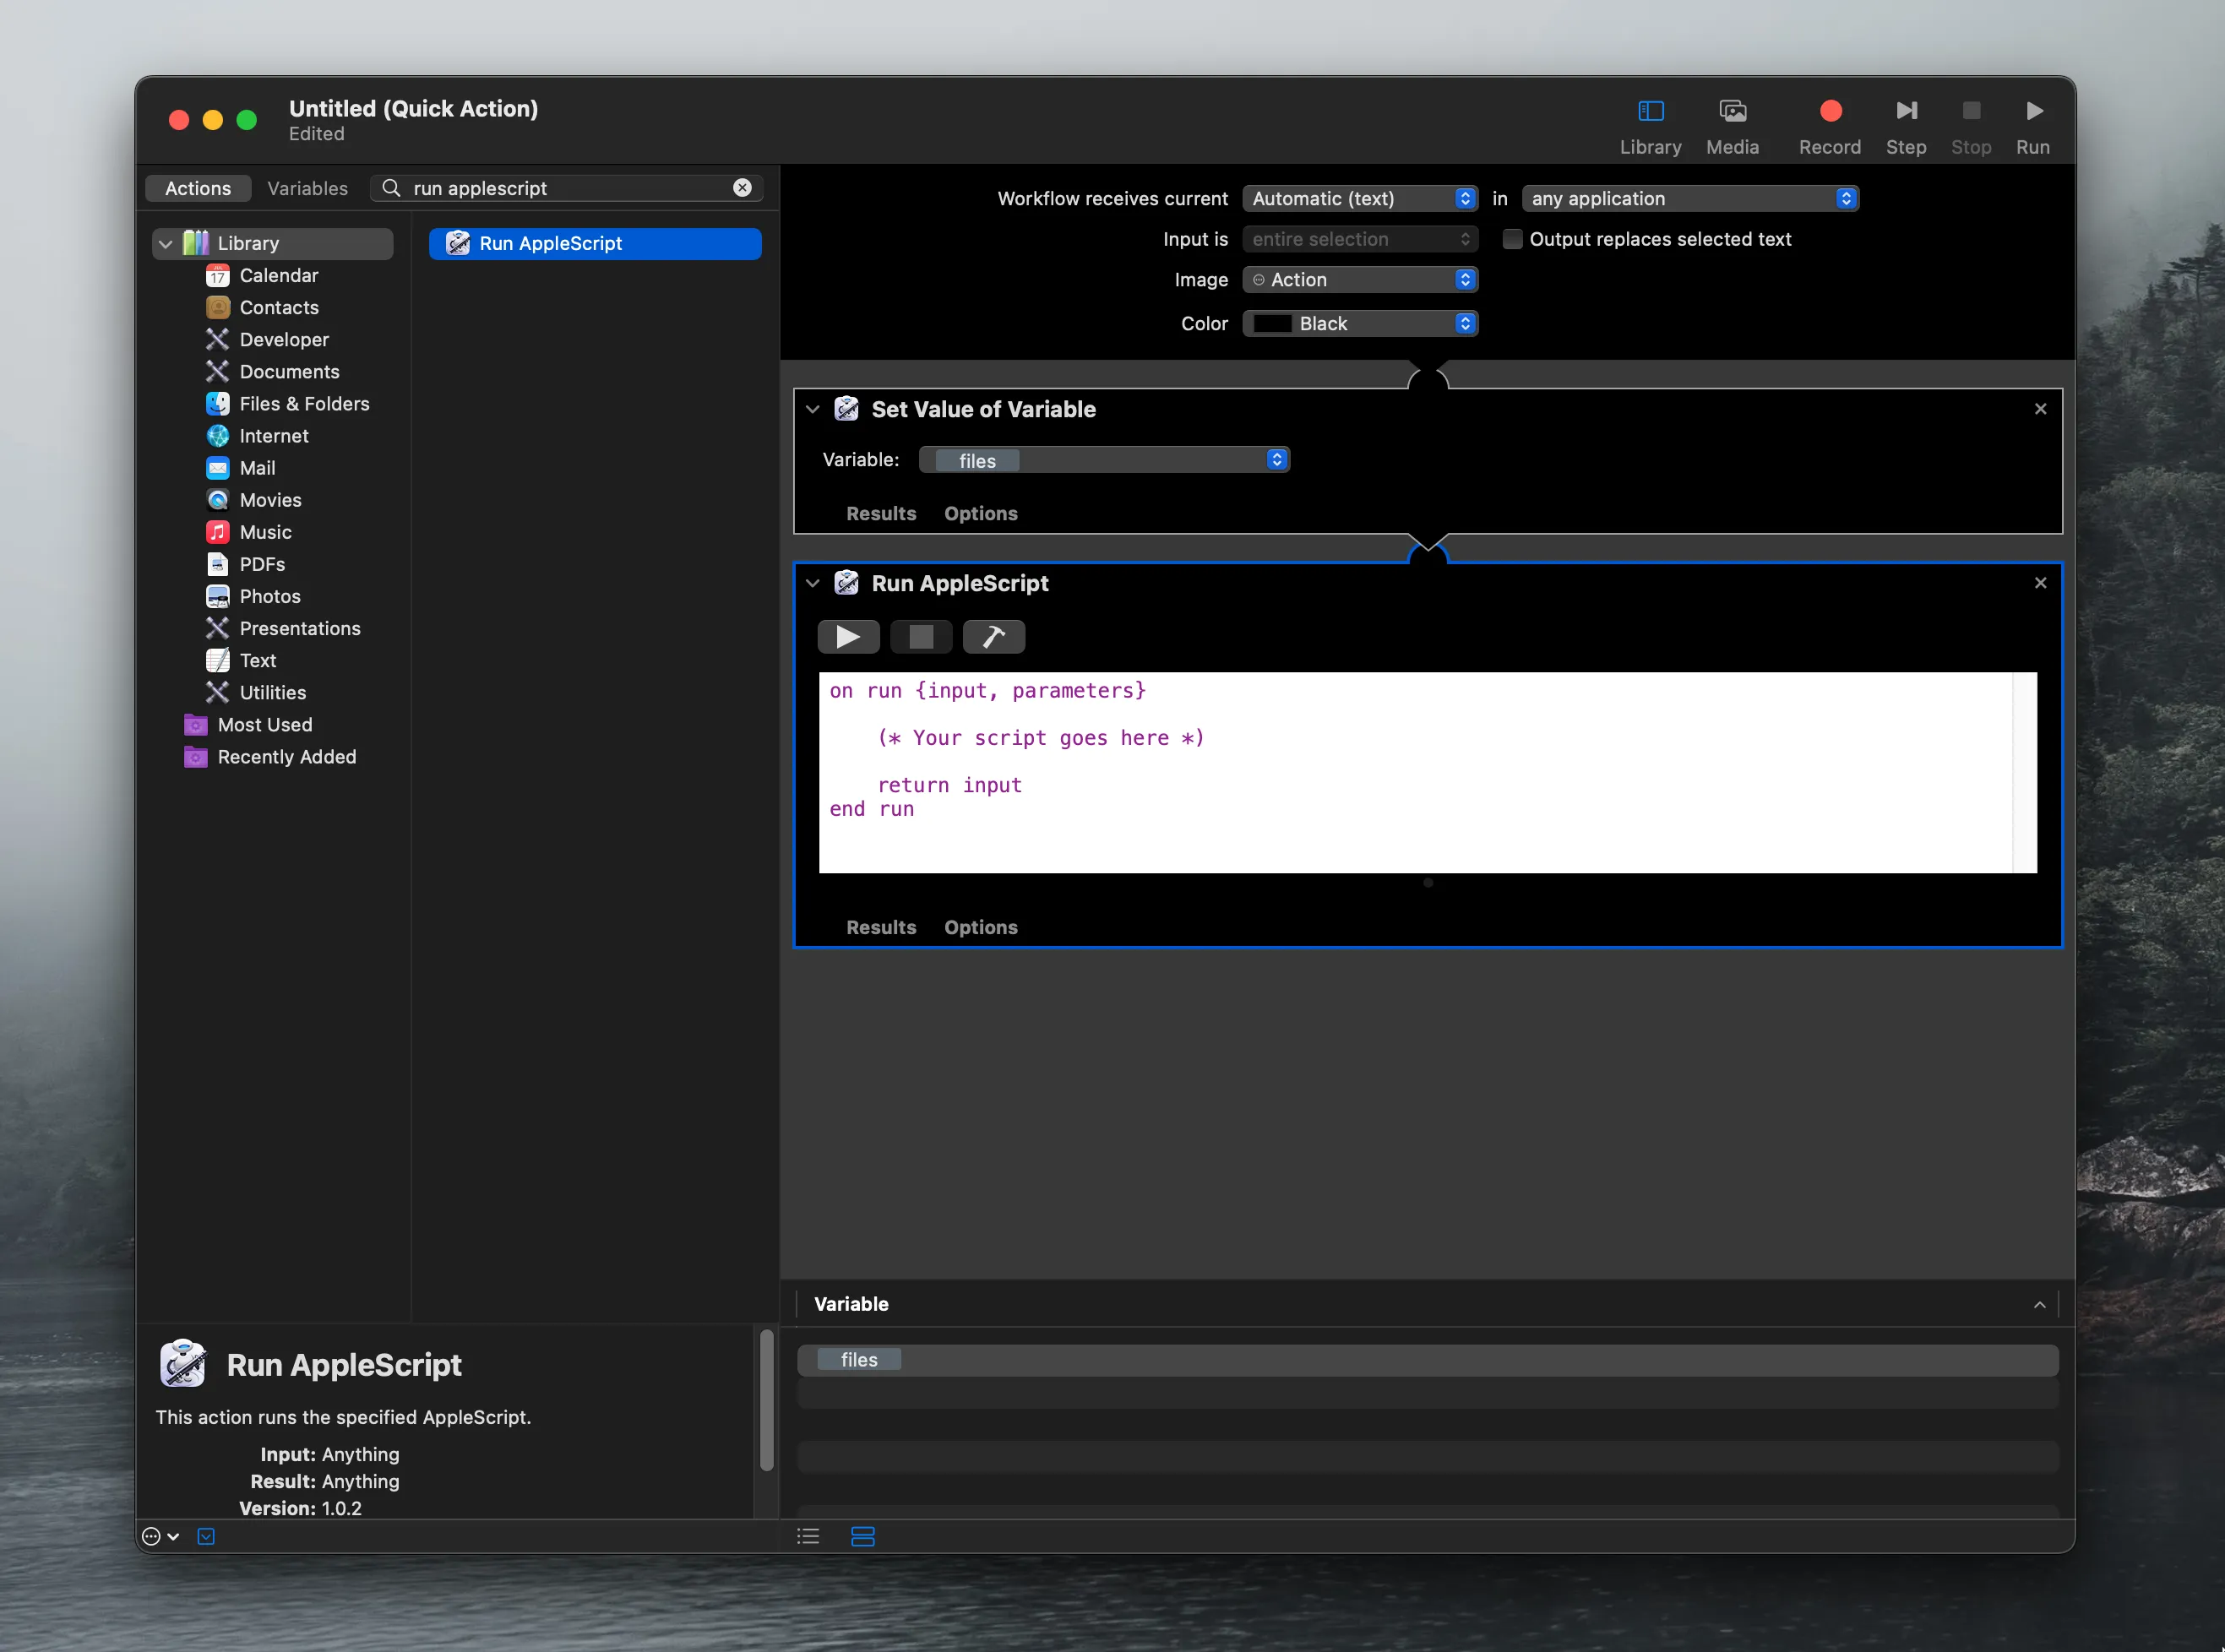Collapse the Variable panel

point(2041,1304)
